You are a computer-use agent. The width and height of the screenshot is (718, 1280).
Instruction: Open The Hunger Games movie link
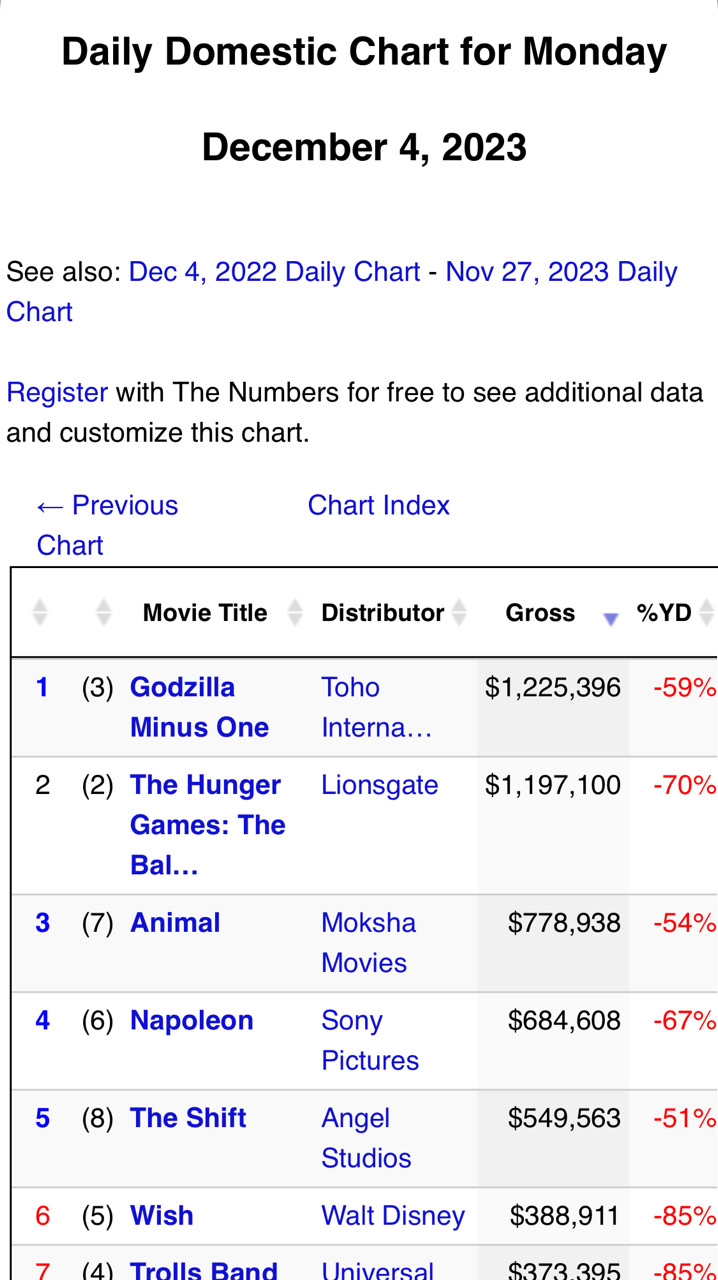pos(207,825)
